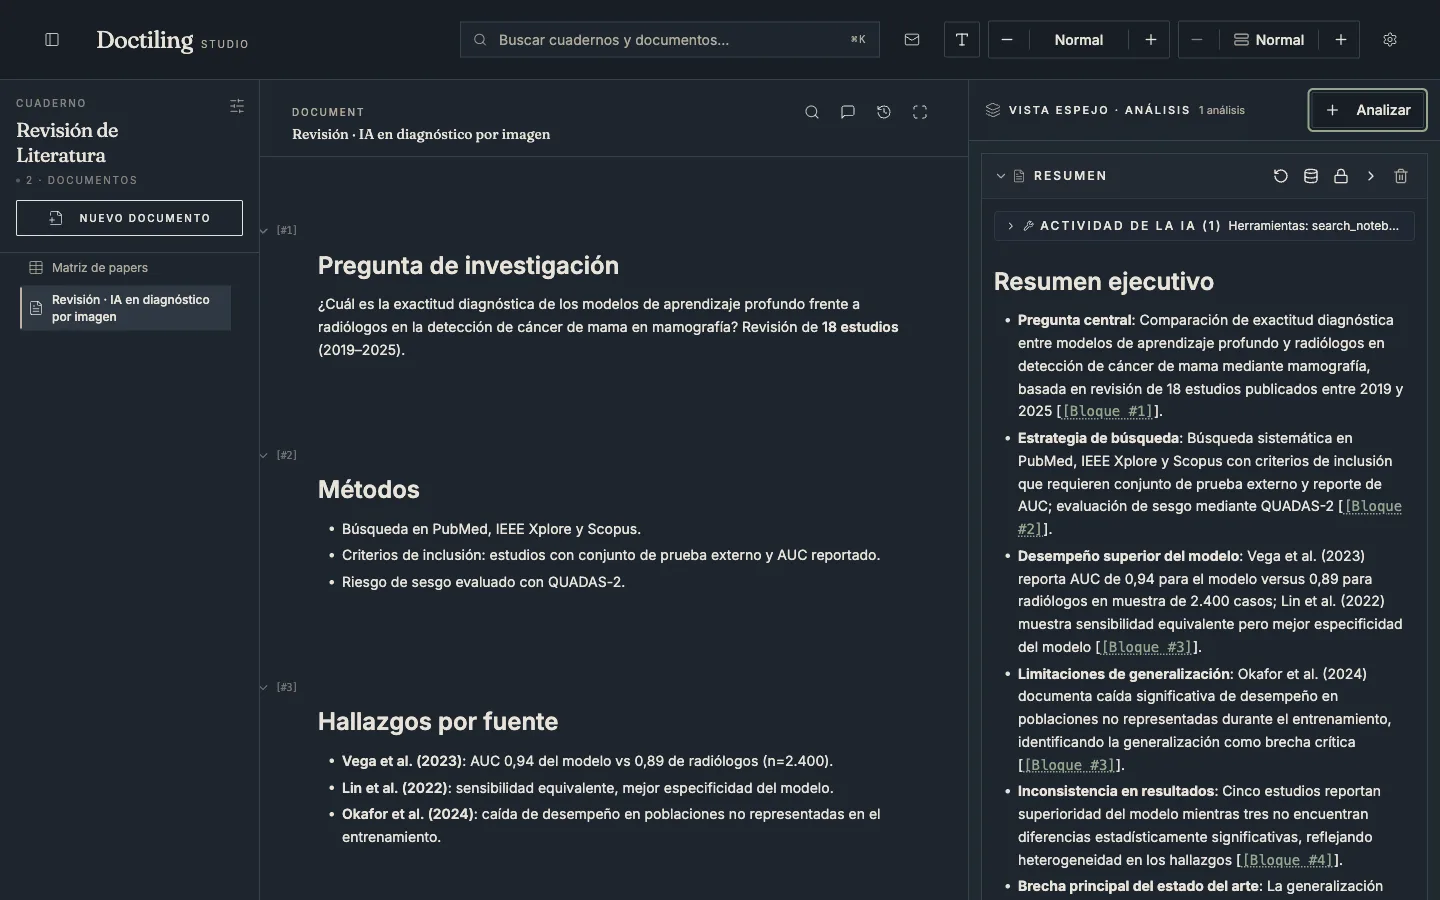Follow the Bloque #4 reference link
The height and width of the screenshot is (900, 1440).
click(x=1288, y=860)
